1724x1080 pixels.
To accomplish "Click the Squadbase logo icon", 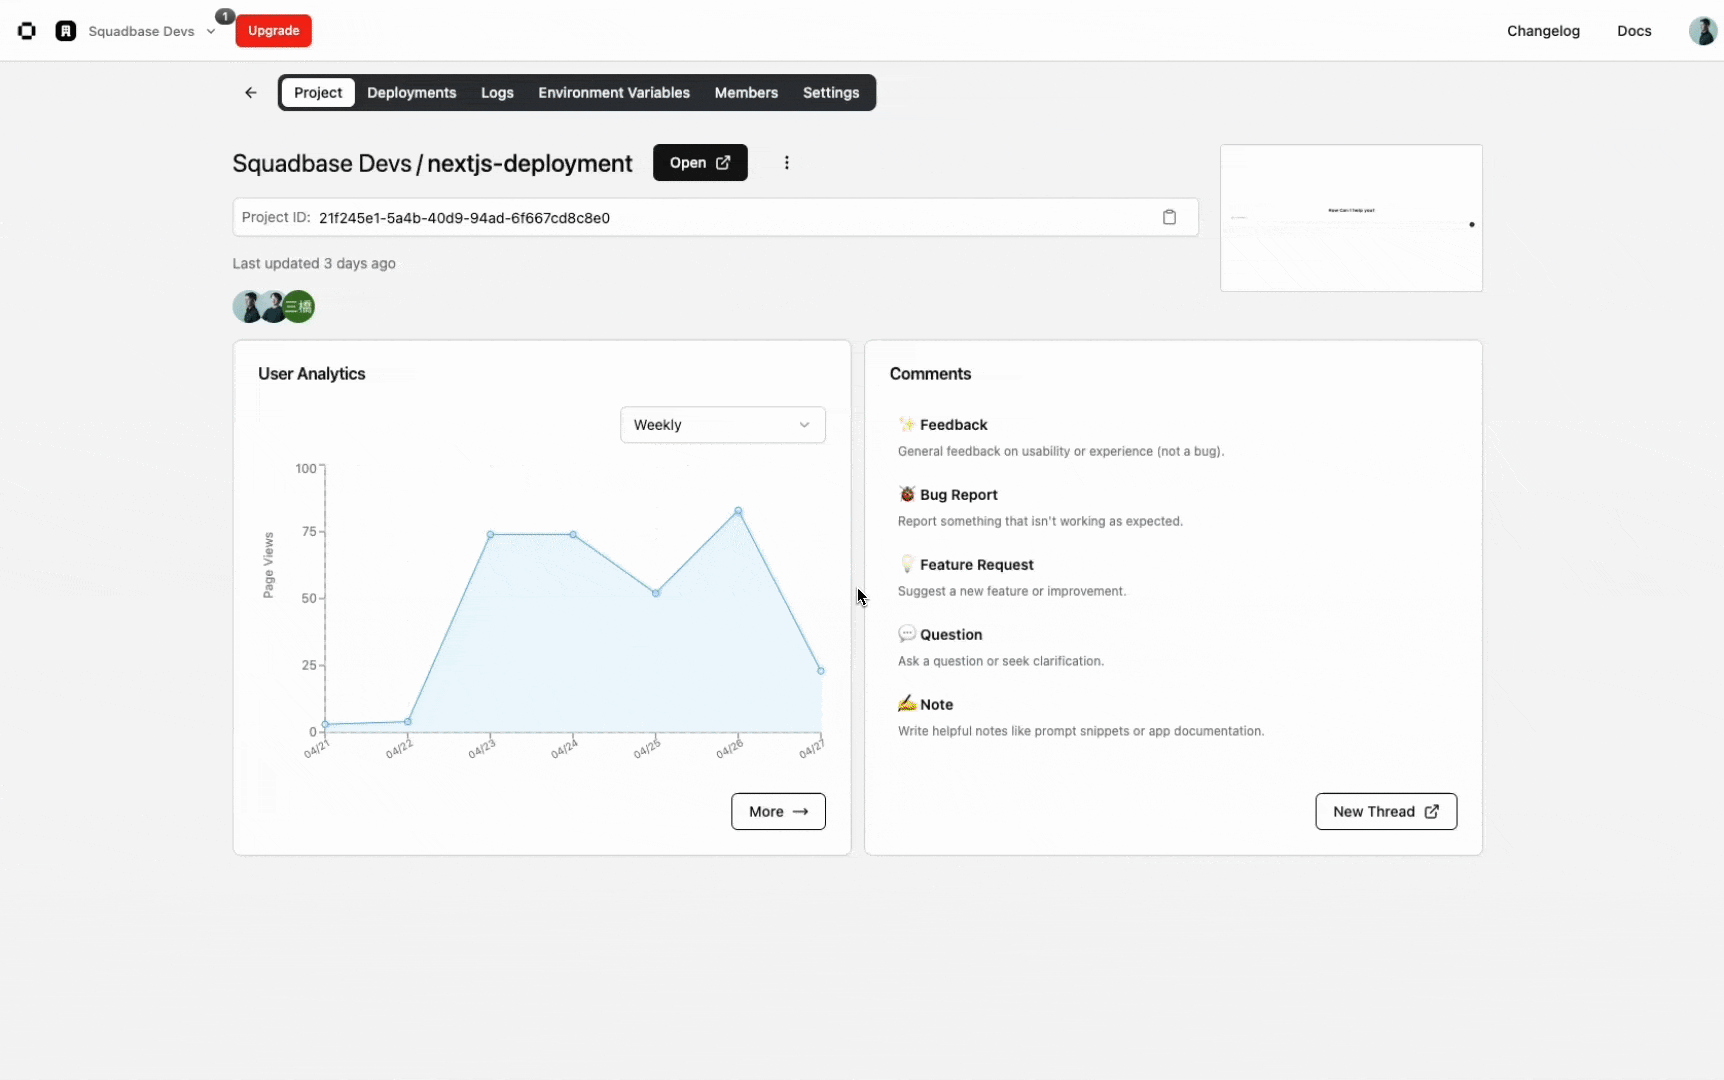I will (27, 31).
